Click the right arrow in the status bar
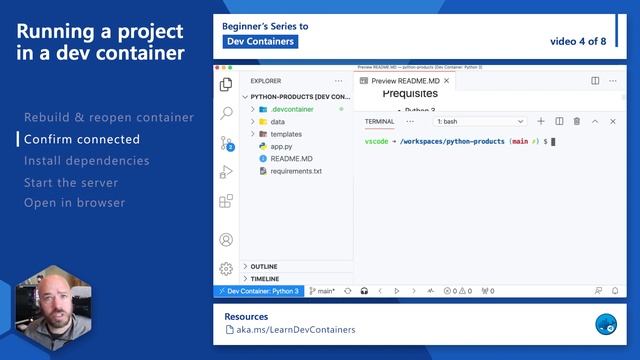Screen dimensions: 640x360 (413, 291)
